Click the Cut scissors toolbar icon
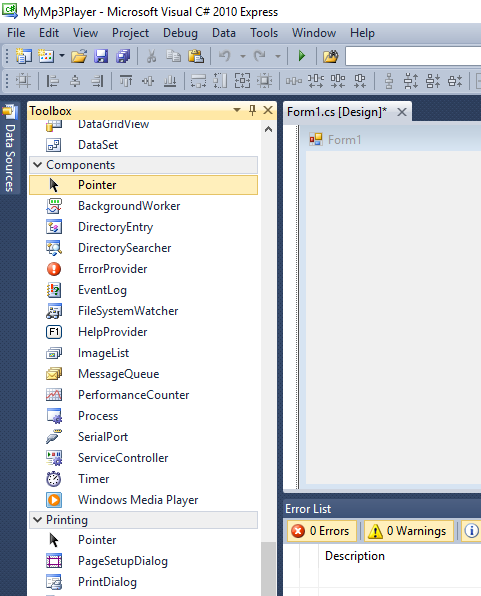 (151, 56)
